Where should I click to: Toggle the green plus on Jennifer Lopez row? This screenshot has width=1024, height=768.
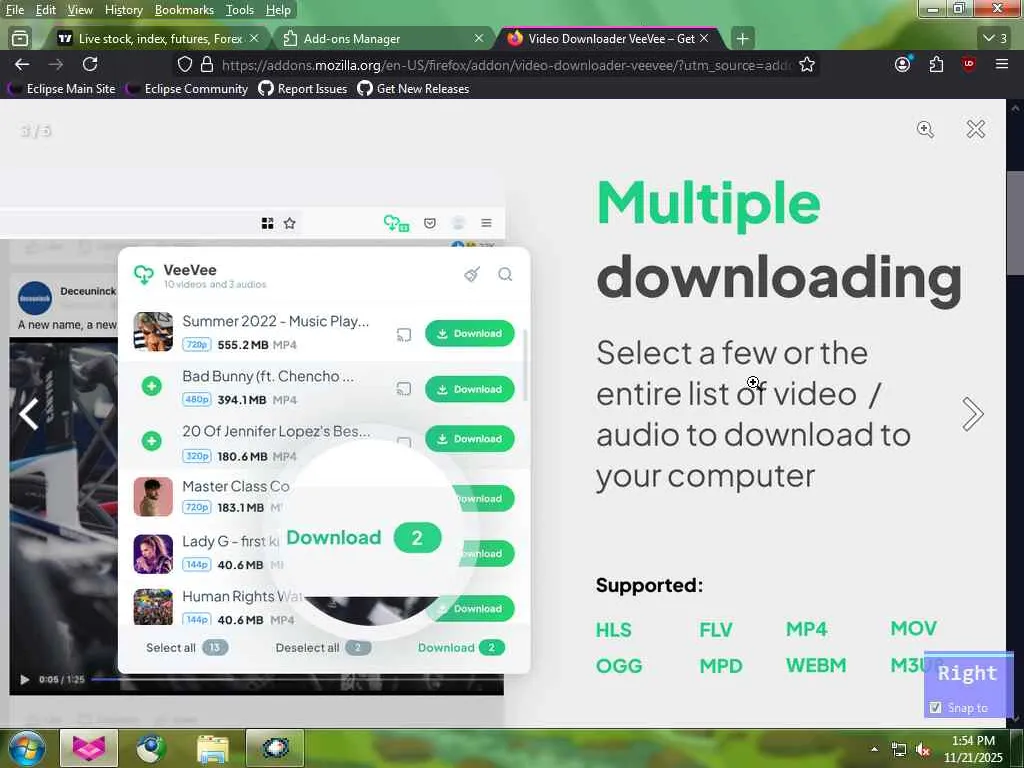(152, 441)
